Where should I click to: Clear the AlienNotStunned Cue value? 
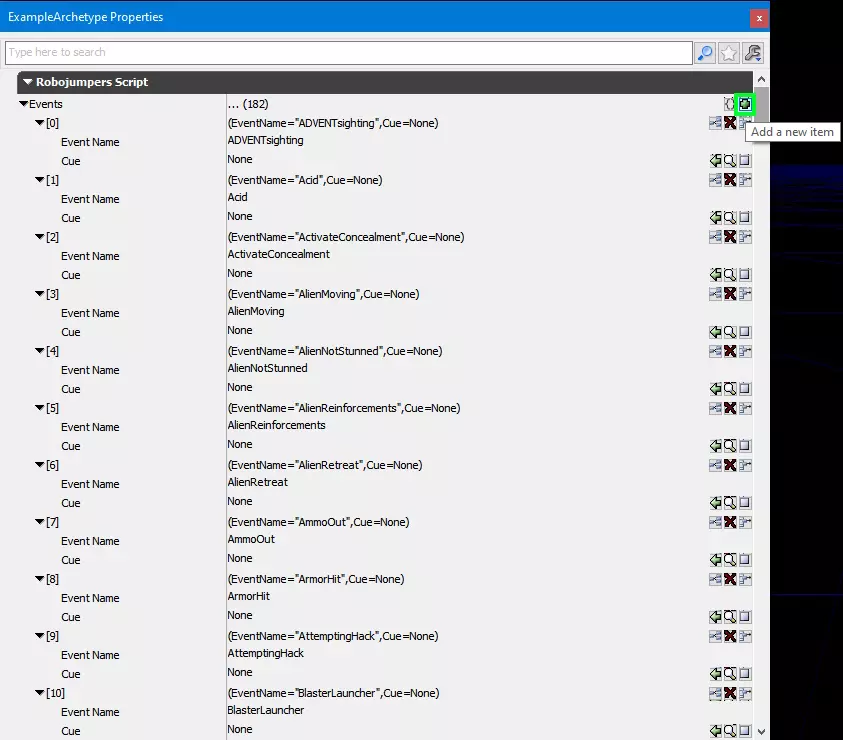[745, 388]
